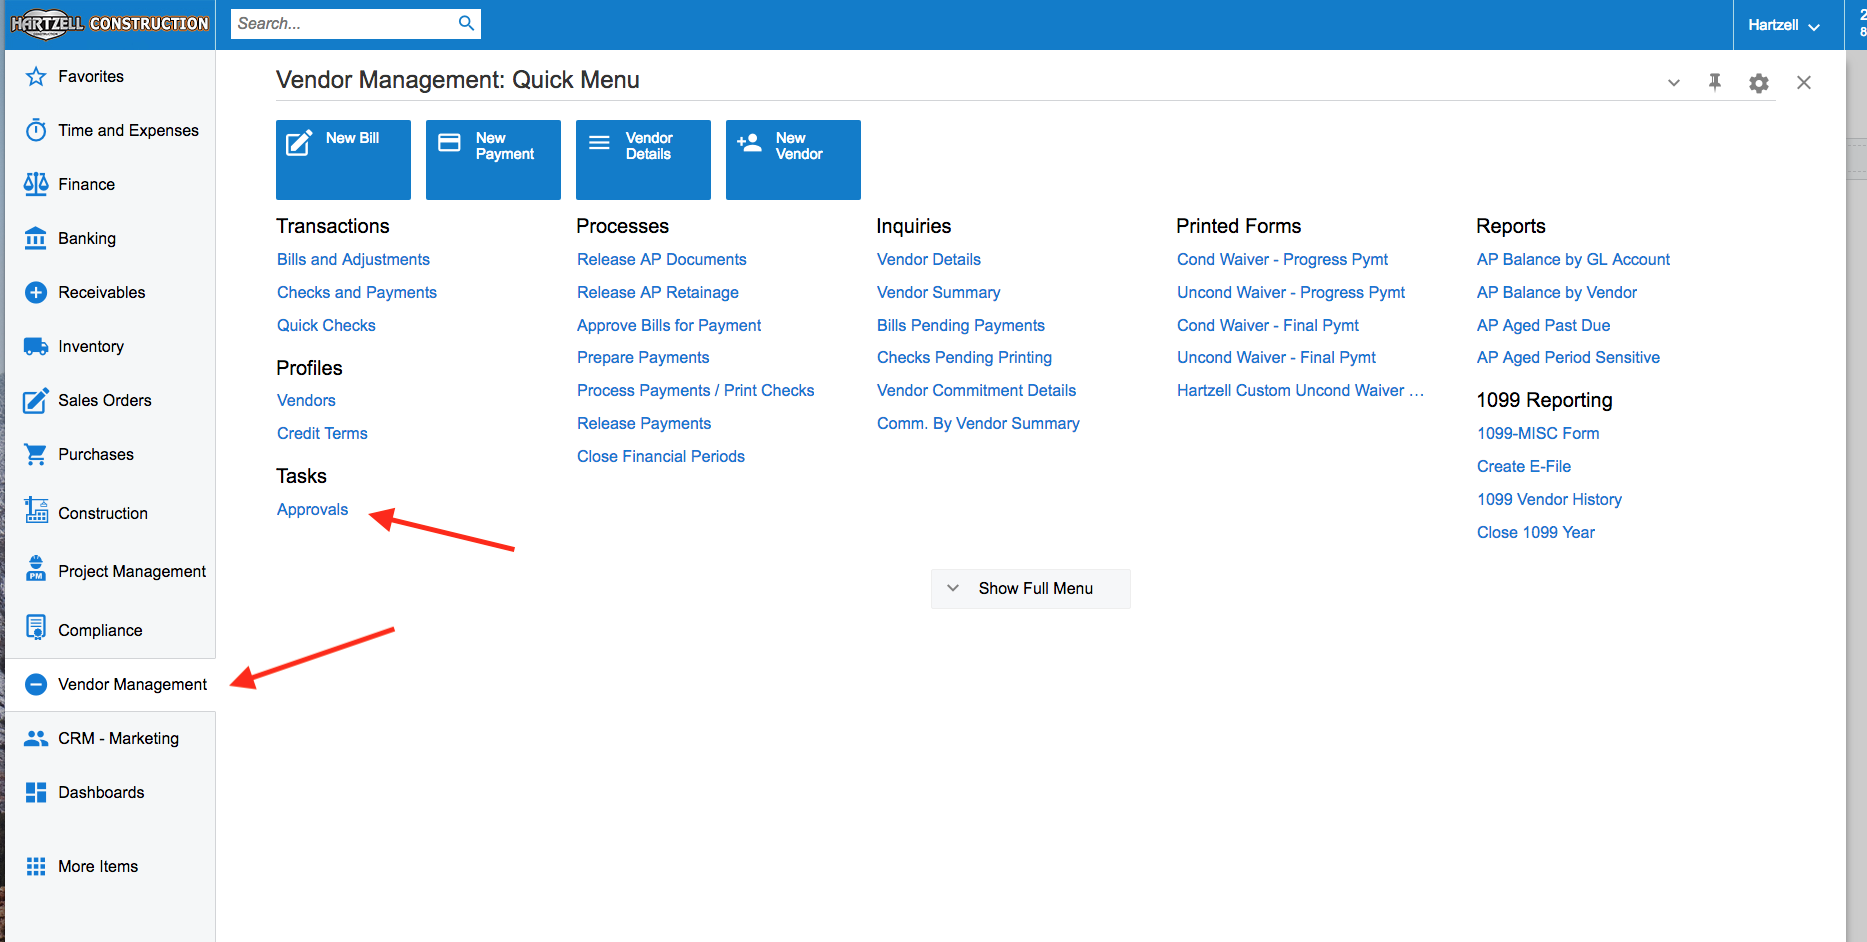The width and height of the screenshot is (1867, 942).
Task: Pin the Vendor Management menu
Action: [1714, 82]
